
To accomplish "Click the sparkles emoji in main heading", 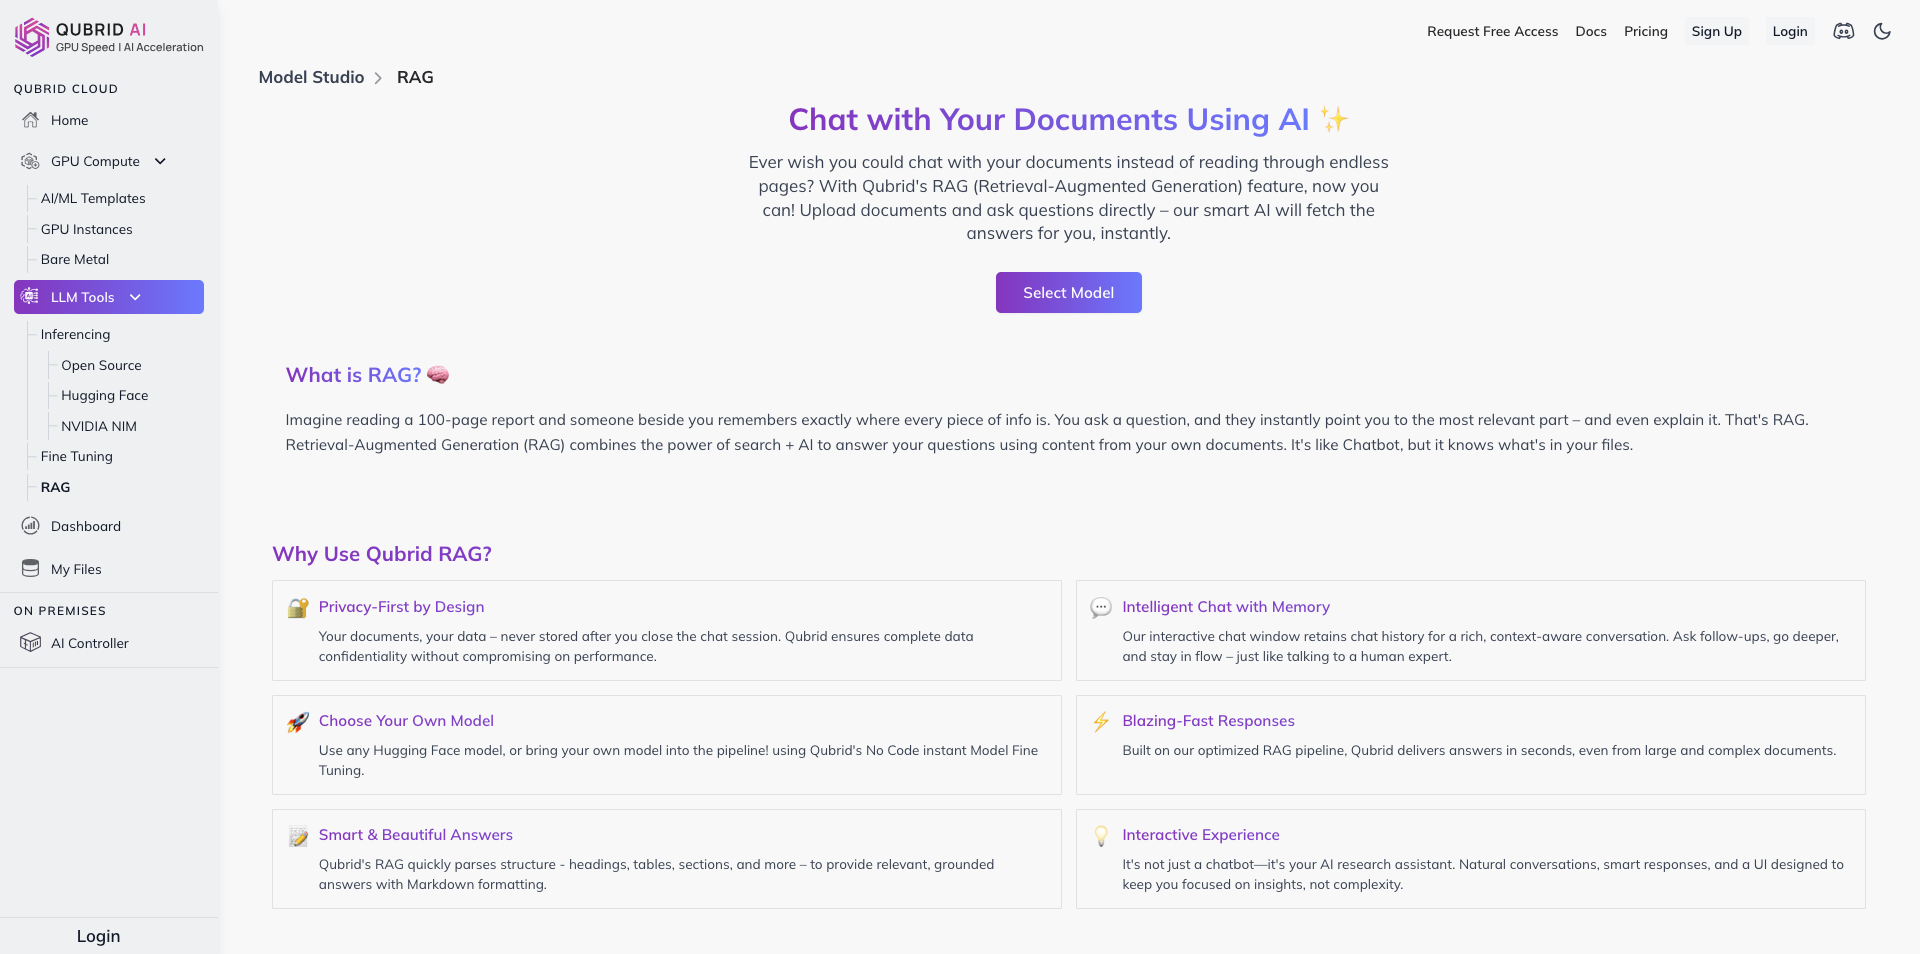I will (x=1334, y=120).
